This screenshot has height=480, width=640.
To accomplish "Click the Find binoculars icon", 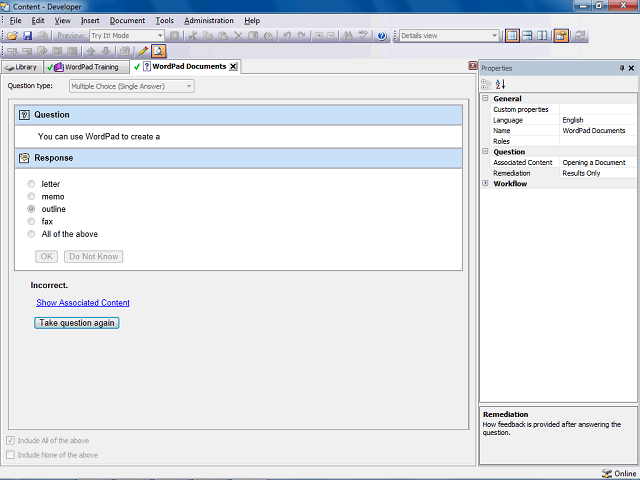I will click(348, 36).
